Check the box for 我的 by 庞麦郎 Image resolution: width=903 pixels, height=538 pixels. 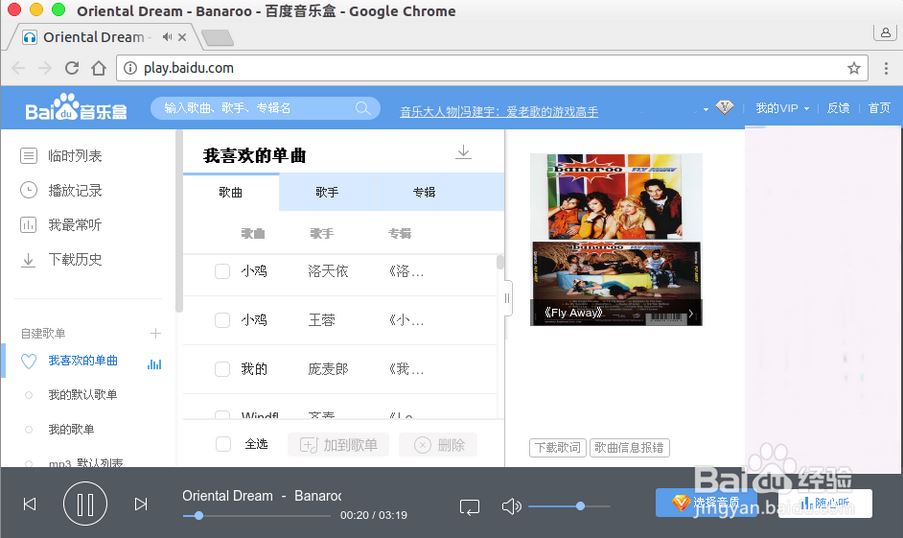(x=222, y=369)
